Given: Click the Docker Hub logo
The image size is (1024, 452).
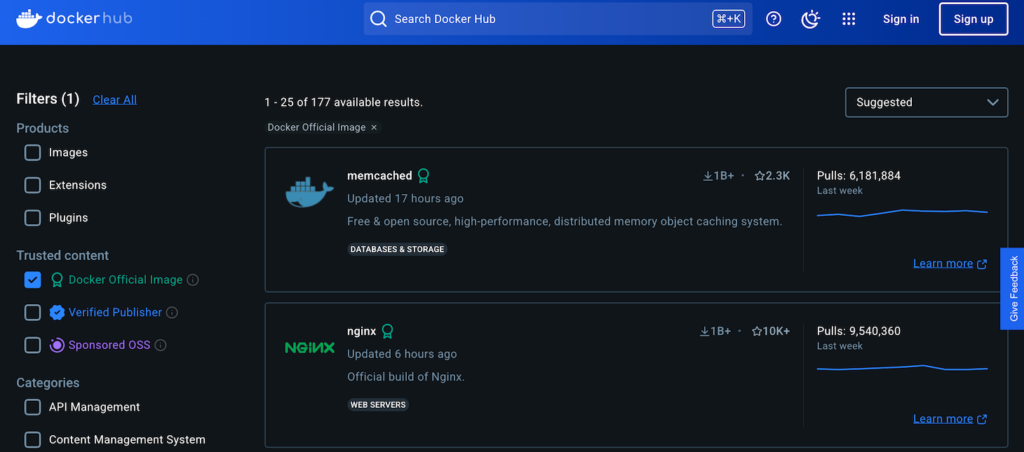Looking at the screenshot, I should [x=75, y=19].
